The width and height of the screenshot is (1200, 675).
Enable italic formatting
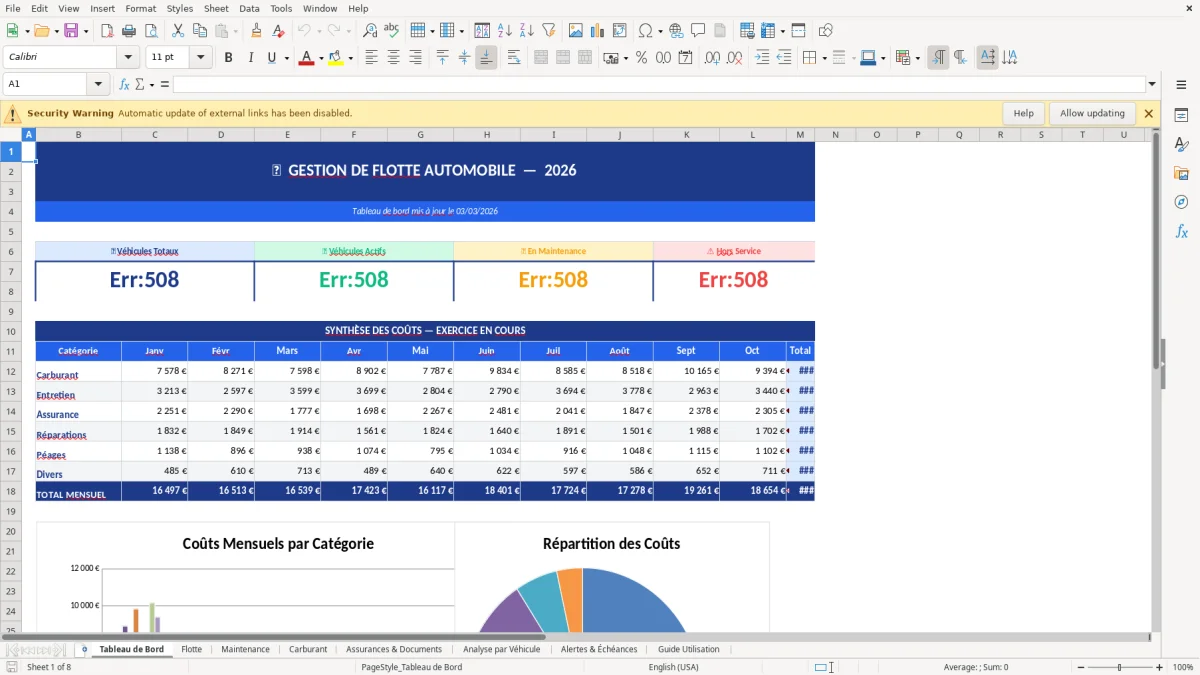click(250, 57)
